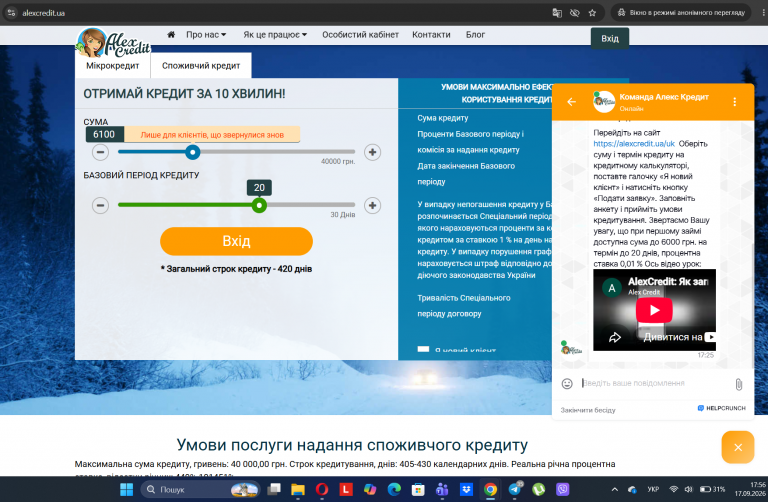Click the HelpCrunch branding link
768x502 pixels.
tap(721, 408)
